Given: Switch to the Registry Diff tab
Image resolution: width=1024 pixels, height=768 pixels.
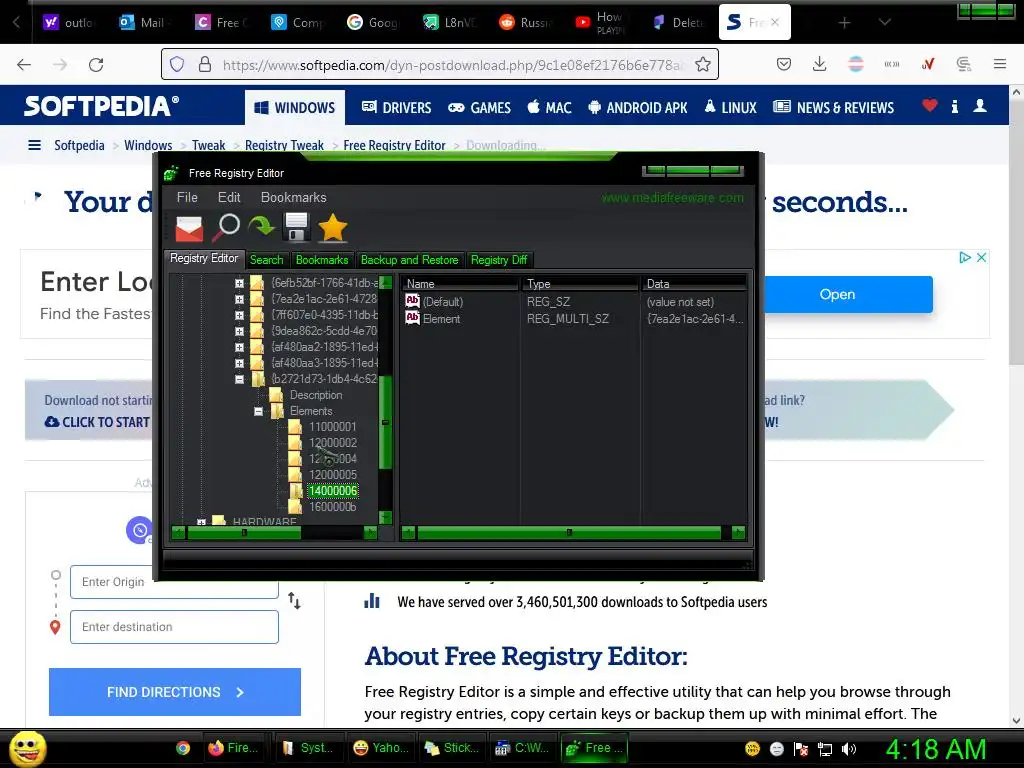Looking at the screenshot, I should click(x=499, y=260).
